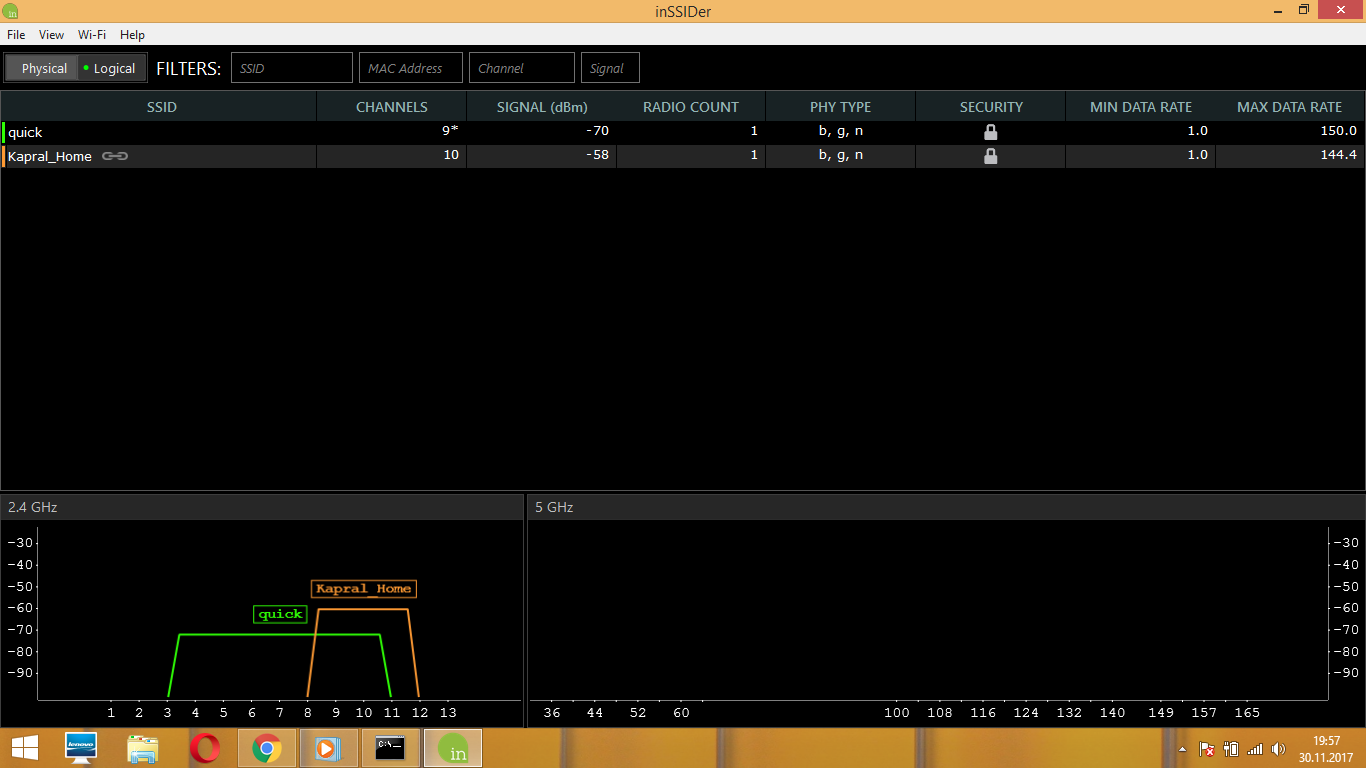Open the View menu

point(51,35)
